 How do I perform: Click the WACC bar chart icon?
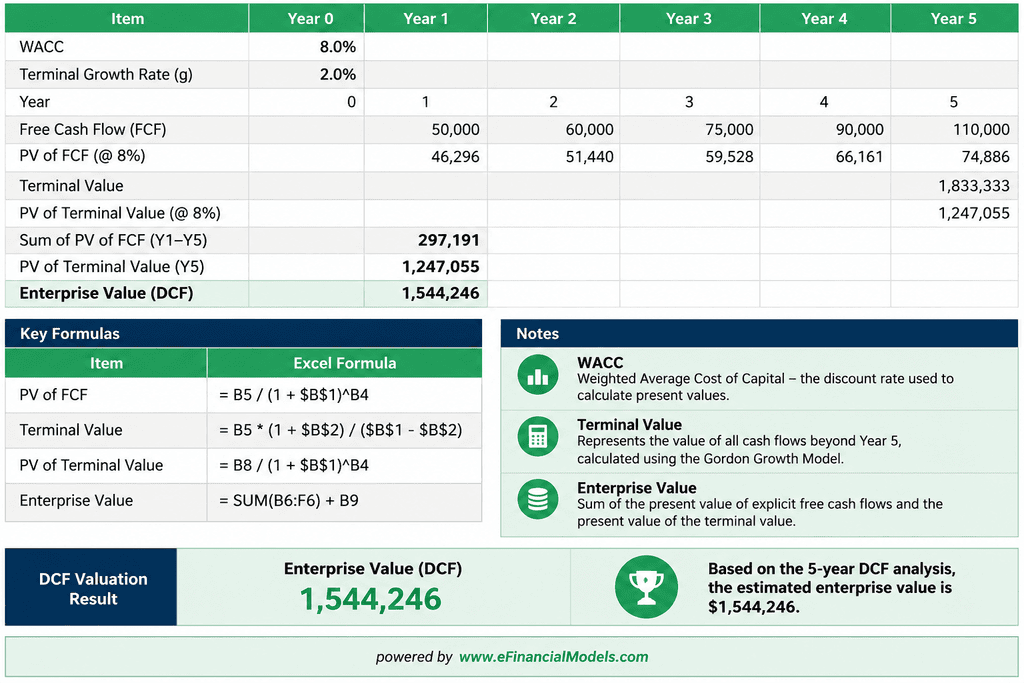(x=537, y=375)
